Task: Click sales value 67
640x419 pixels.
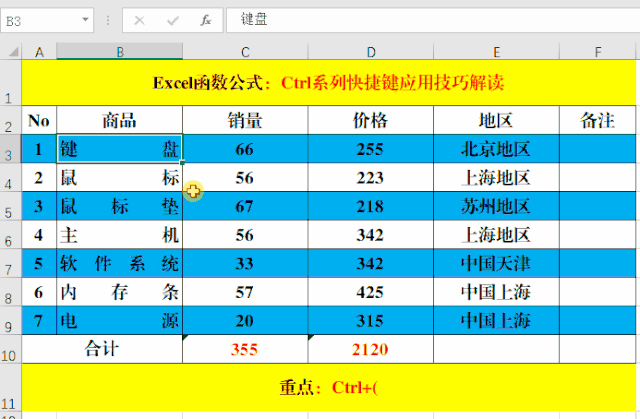Action: (245, 206)
